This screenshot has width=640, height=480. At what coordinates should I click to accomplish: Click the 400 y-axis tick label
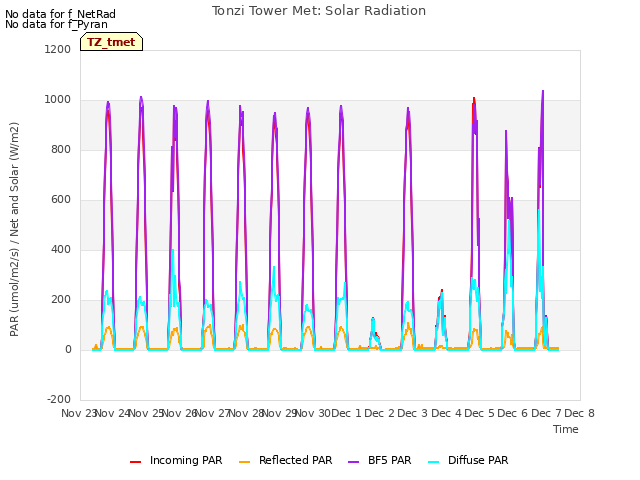pos(61,249)
